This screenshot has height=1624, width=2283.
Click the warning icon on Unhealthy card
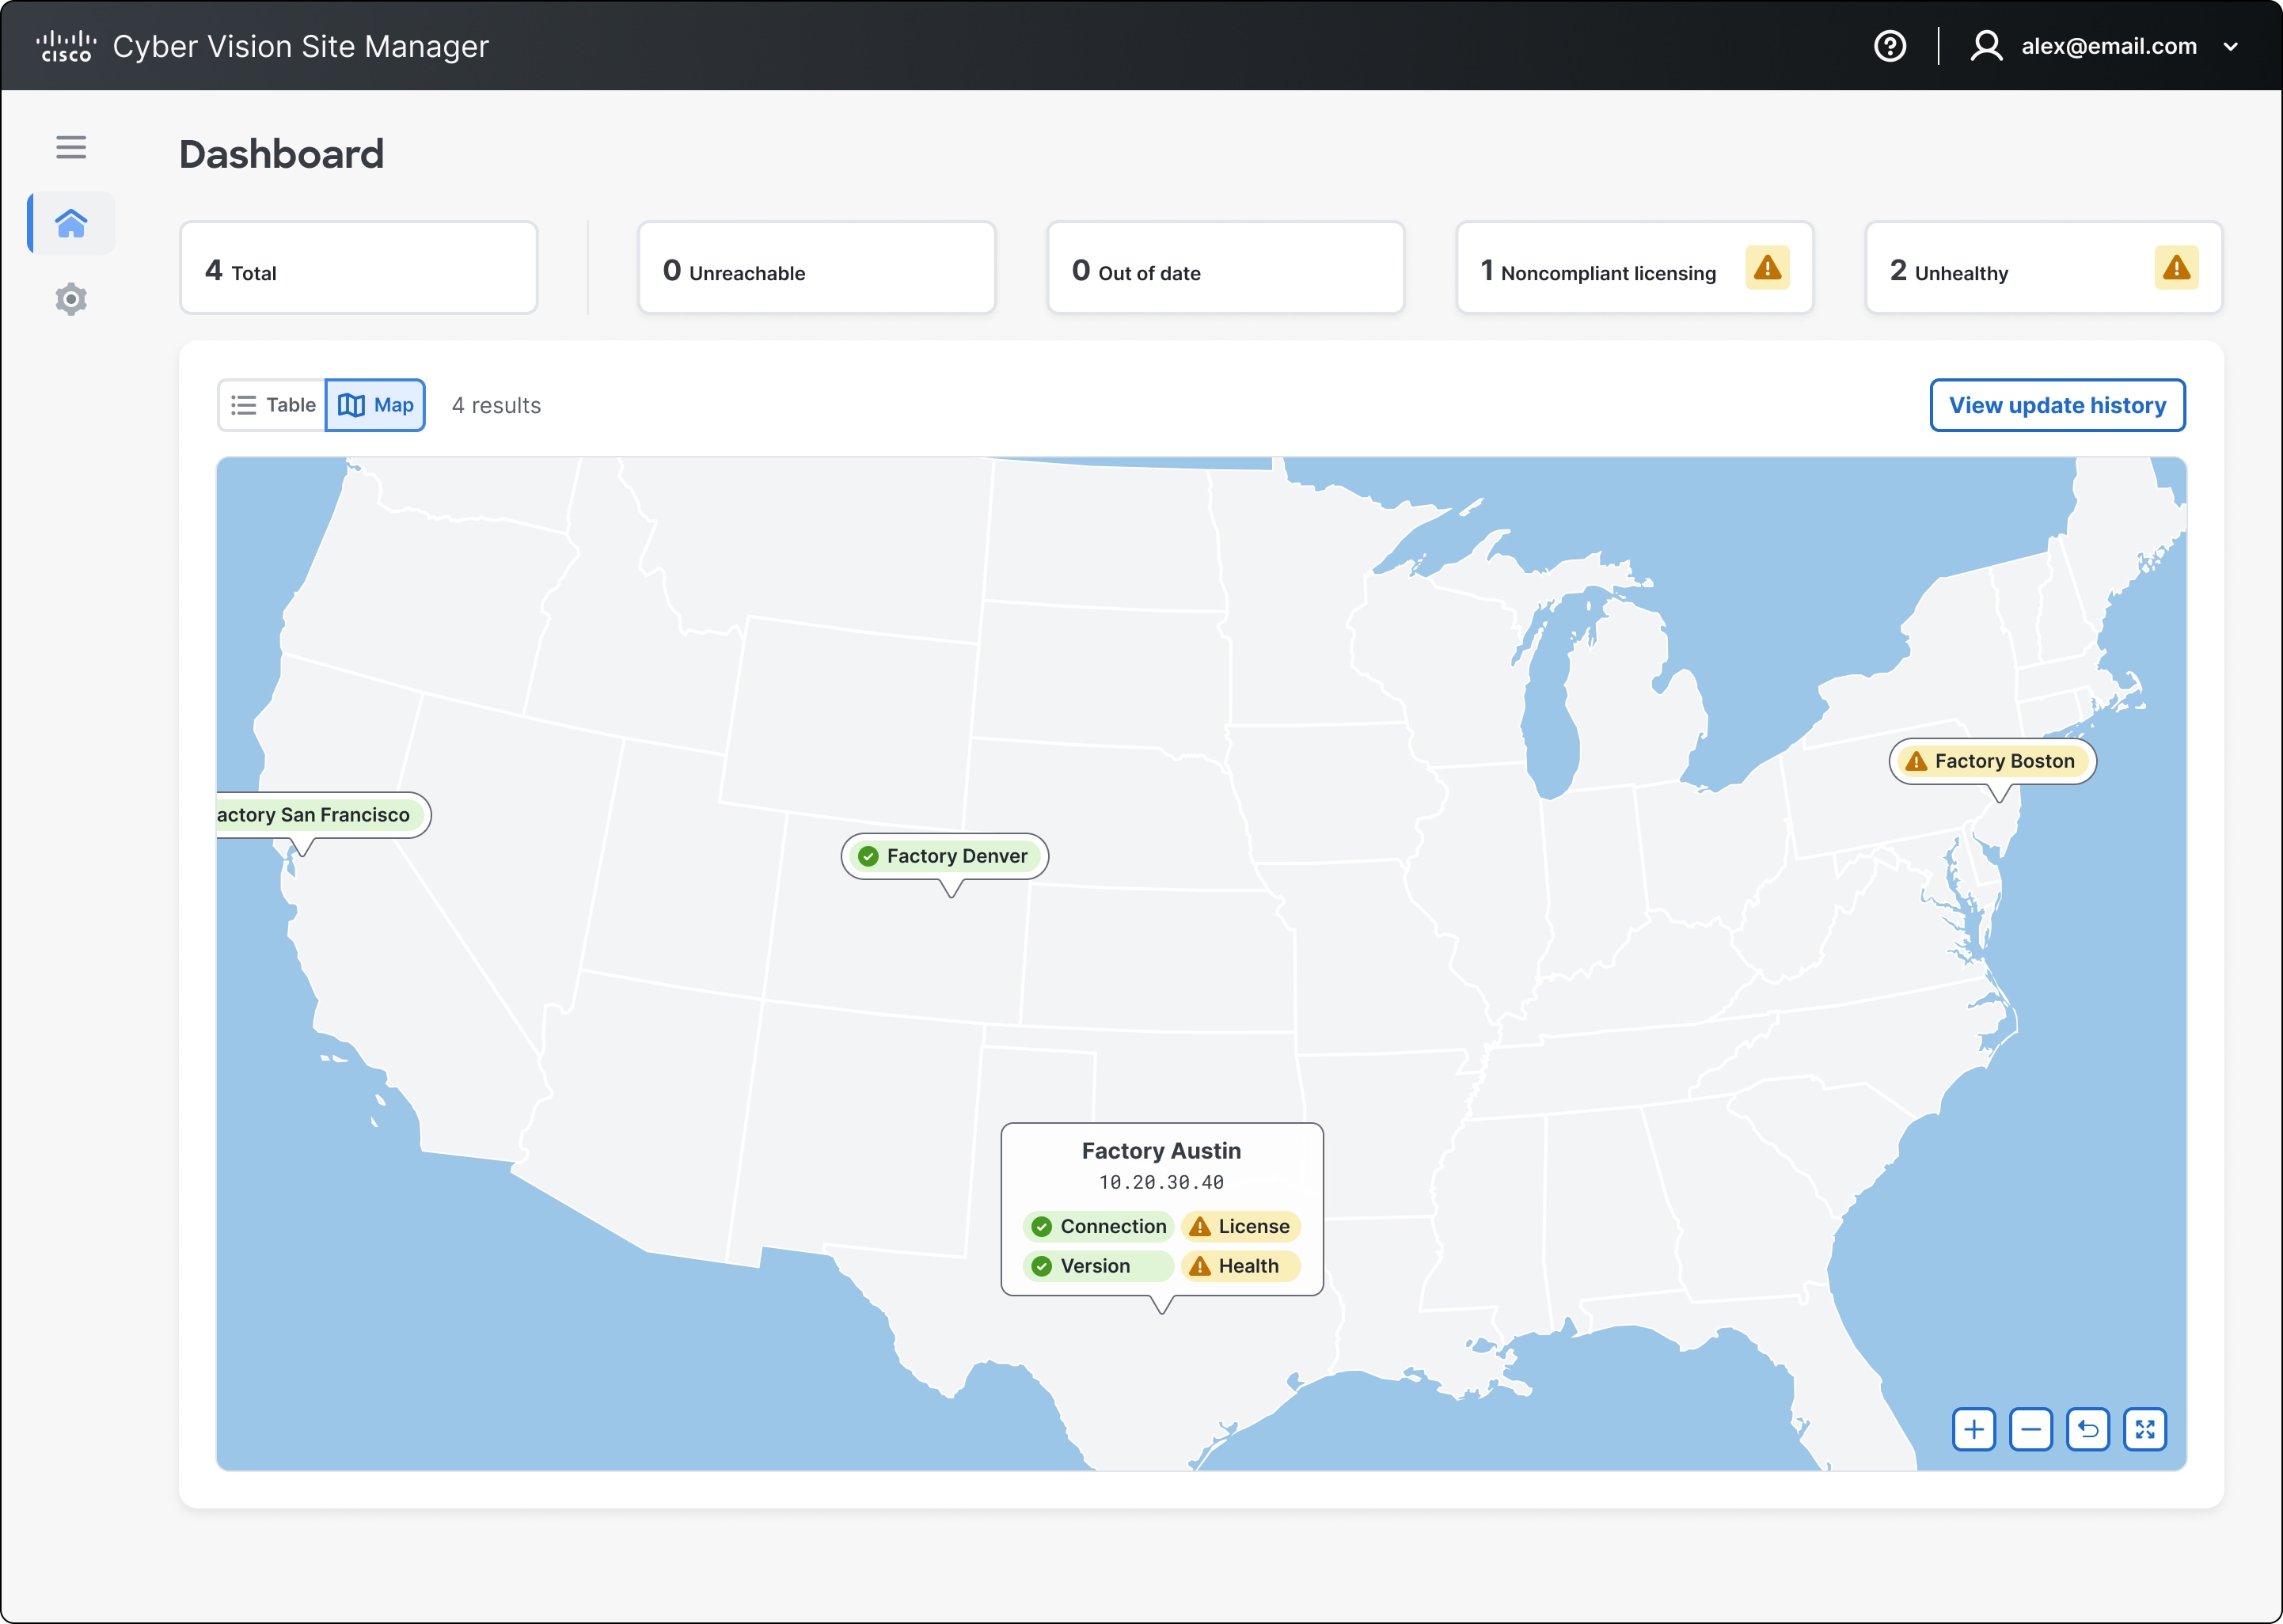pyautogui.click(x=2176, y=266)
